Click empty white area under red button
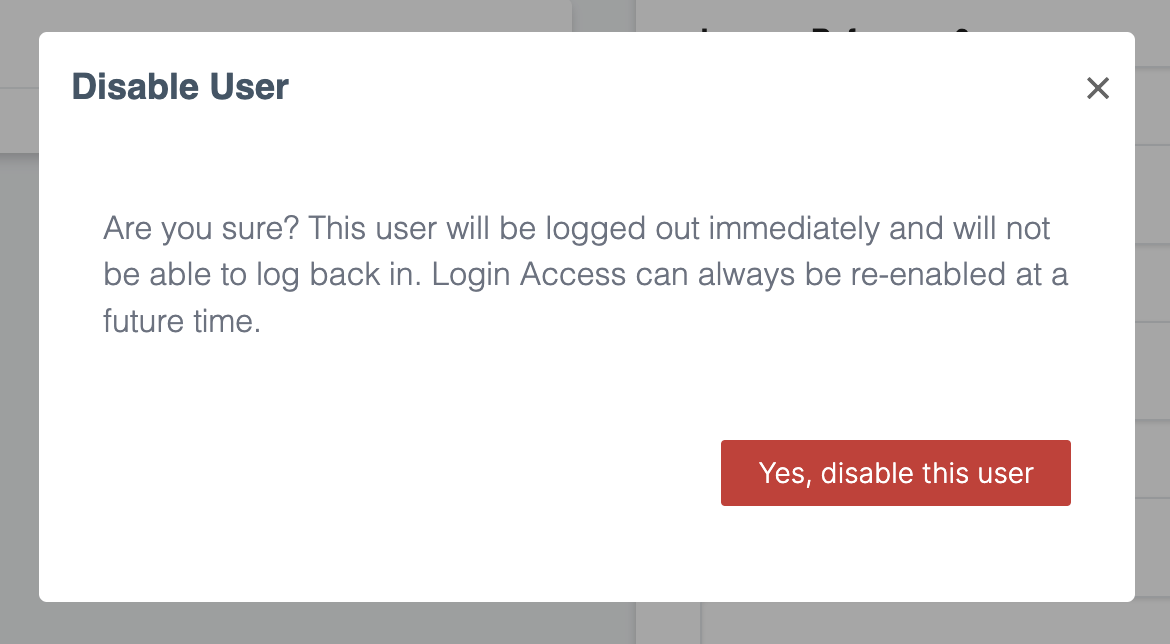 click(x=895, y=554)
